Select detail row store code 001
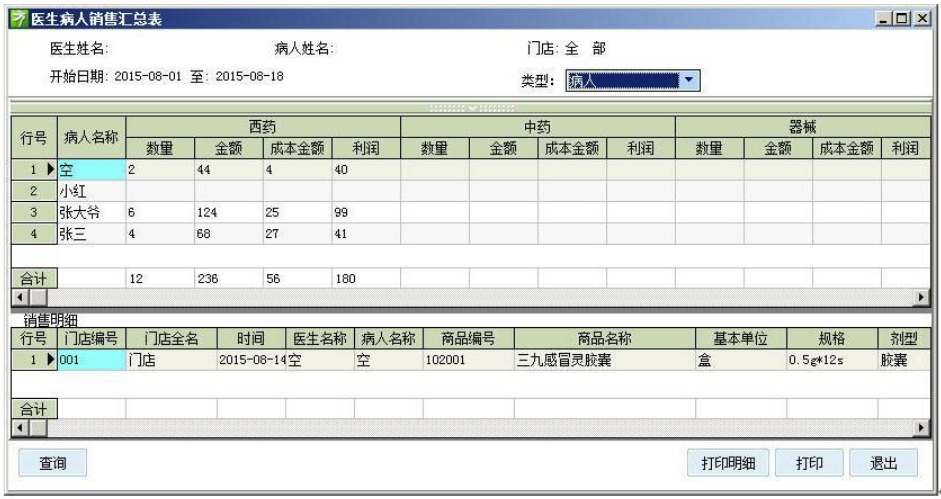Image resolution: width=941 pixels, height=499 pixels. pyautogui.click(x=92, y=360)
